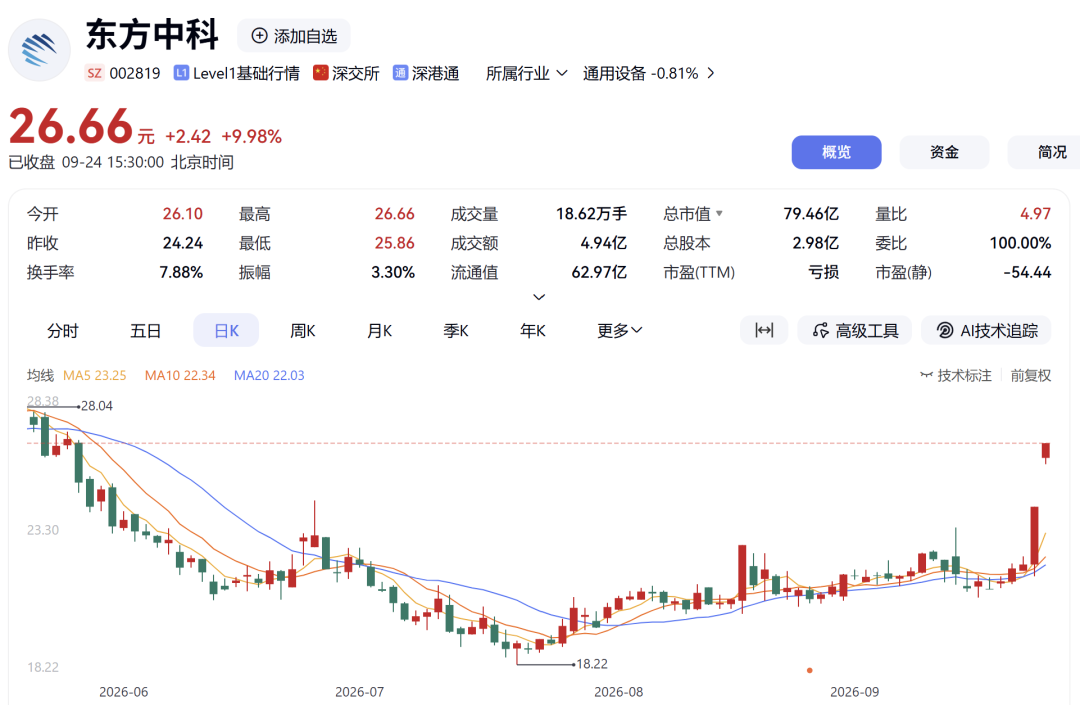Open AI技术追踪 feature
Viewport: 1080px width, 705px height.
(x=986, y=330)
